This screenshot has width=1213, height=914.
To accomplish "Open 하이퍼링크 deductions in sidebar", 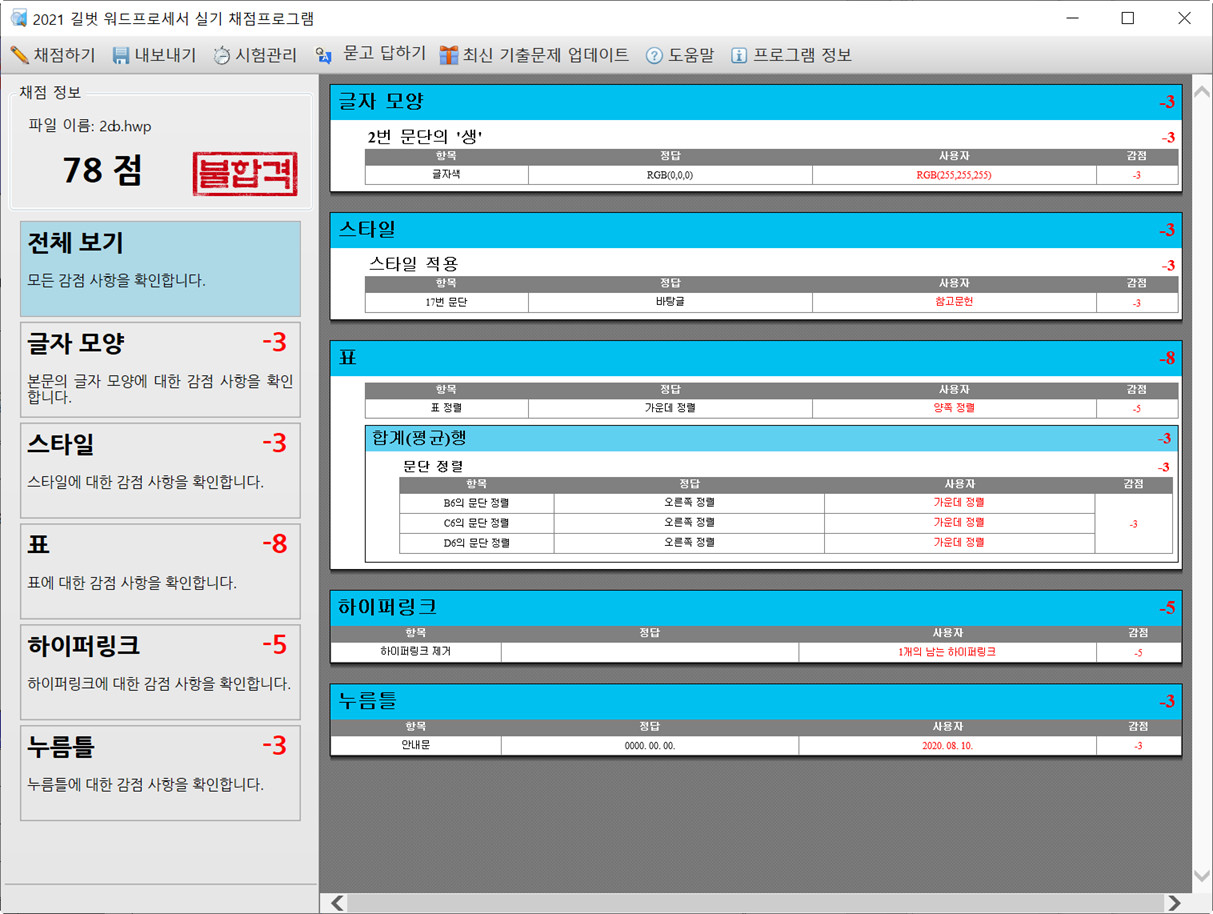I will click(160, 671).
